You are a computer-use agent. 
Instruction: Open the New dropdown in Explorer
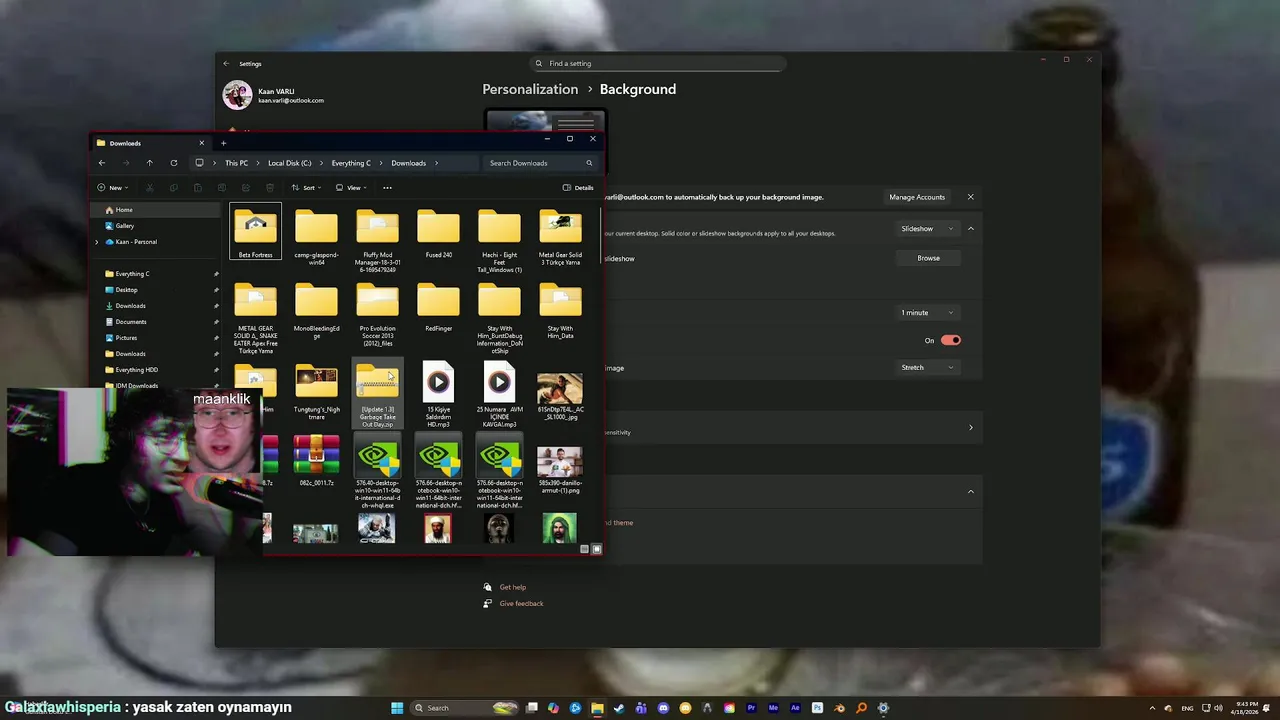pos(113,187)
